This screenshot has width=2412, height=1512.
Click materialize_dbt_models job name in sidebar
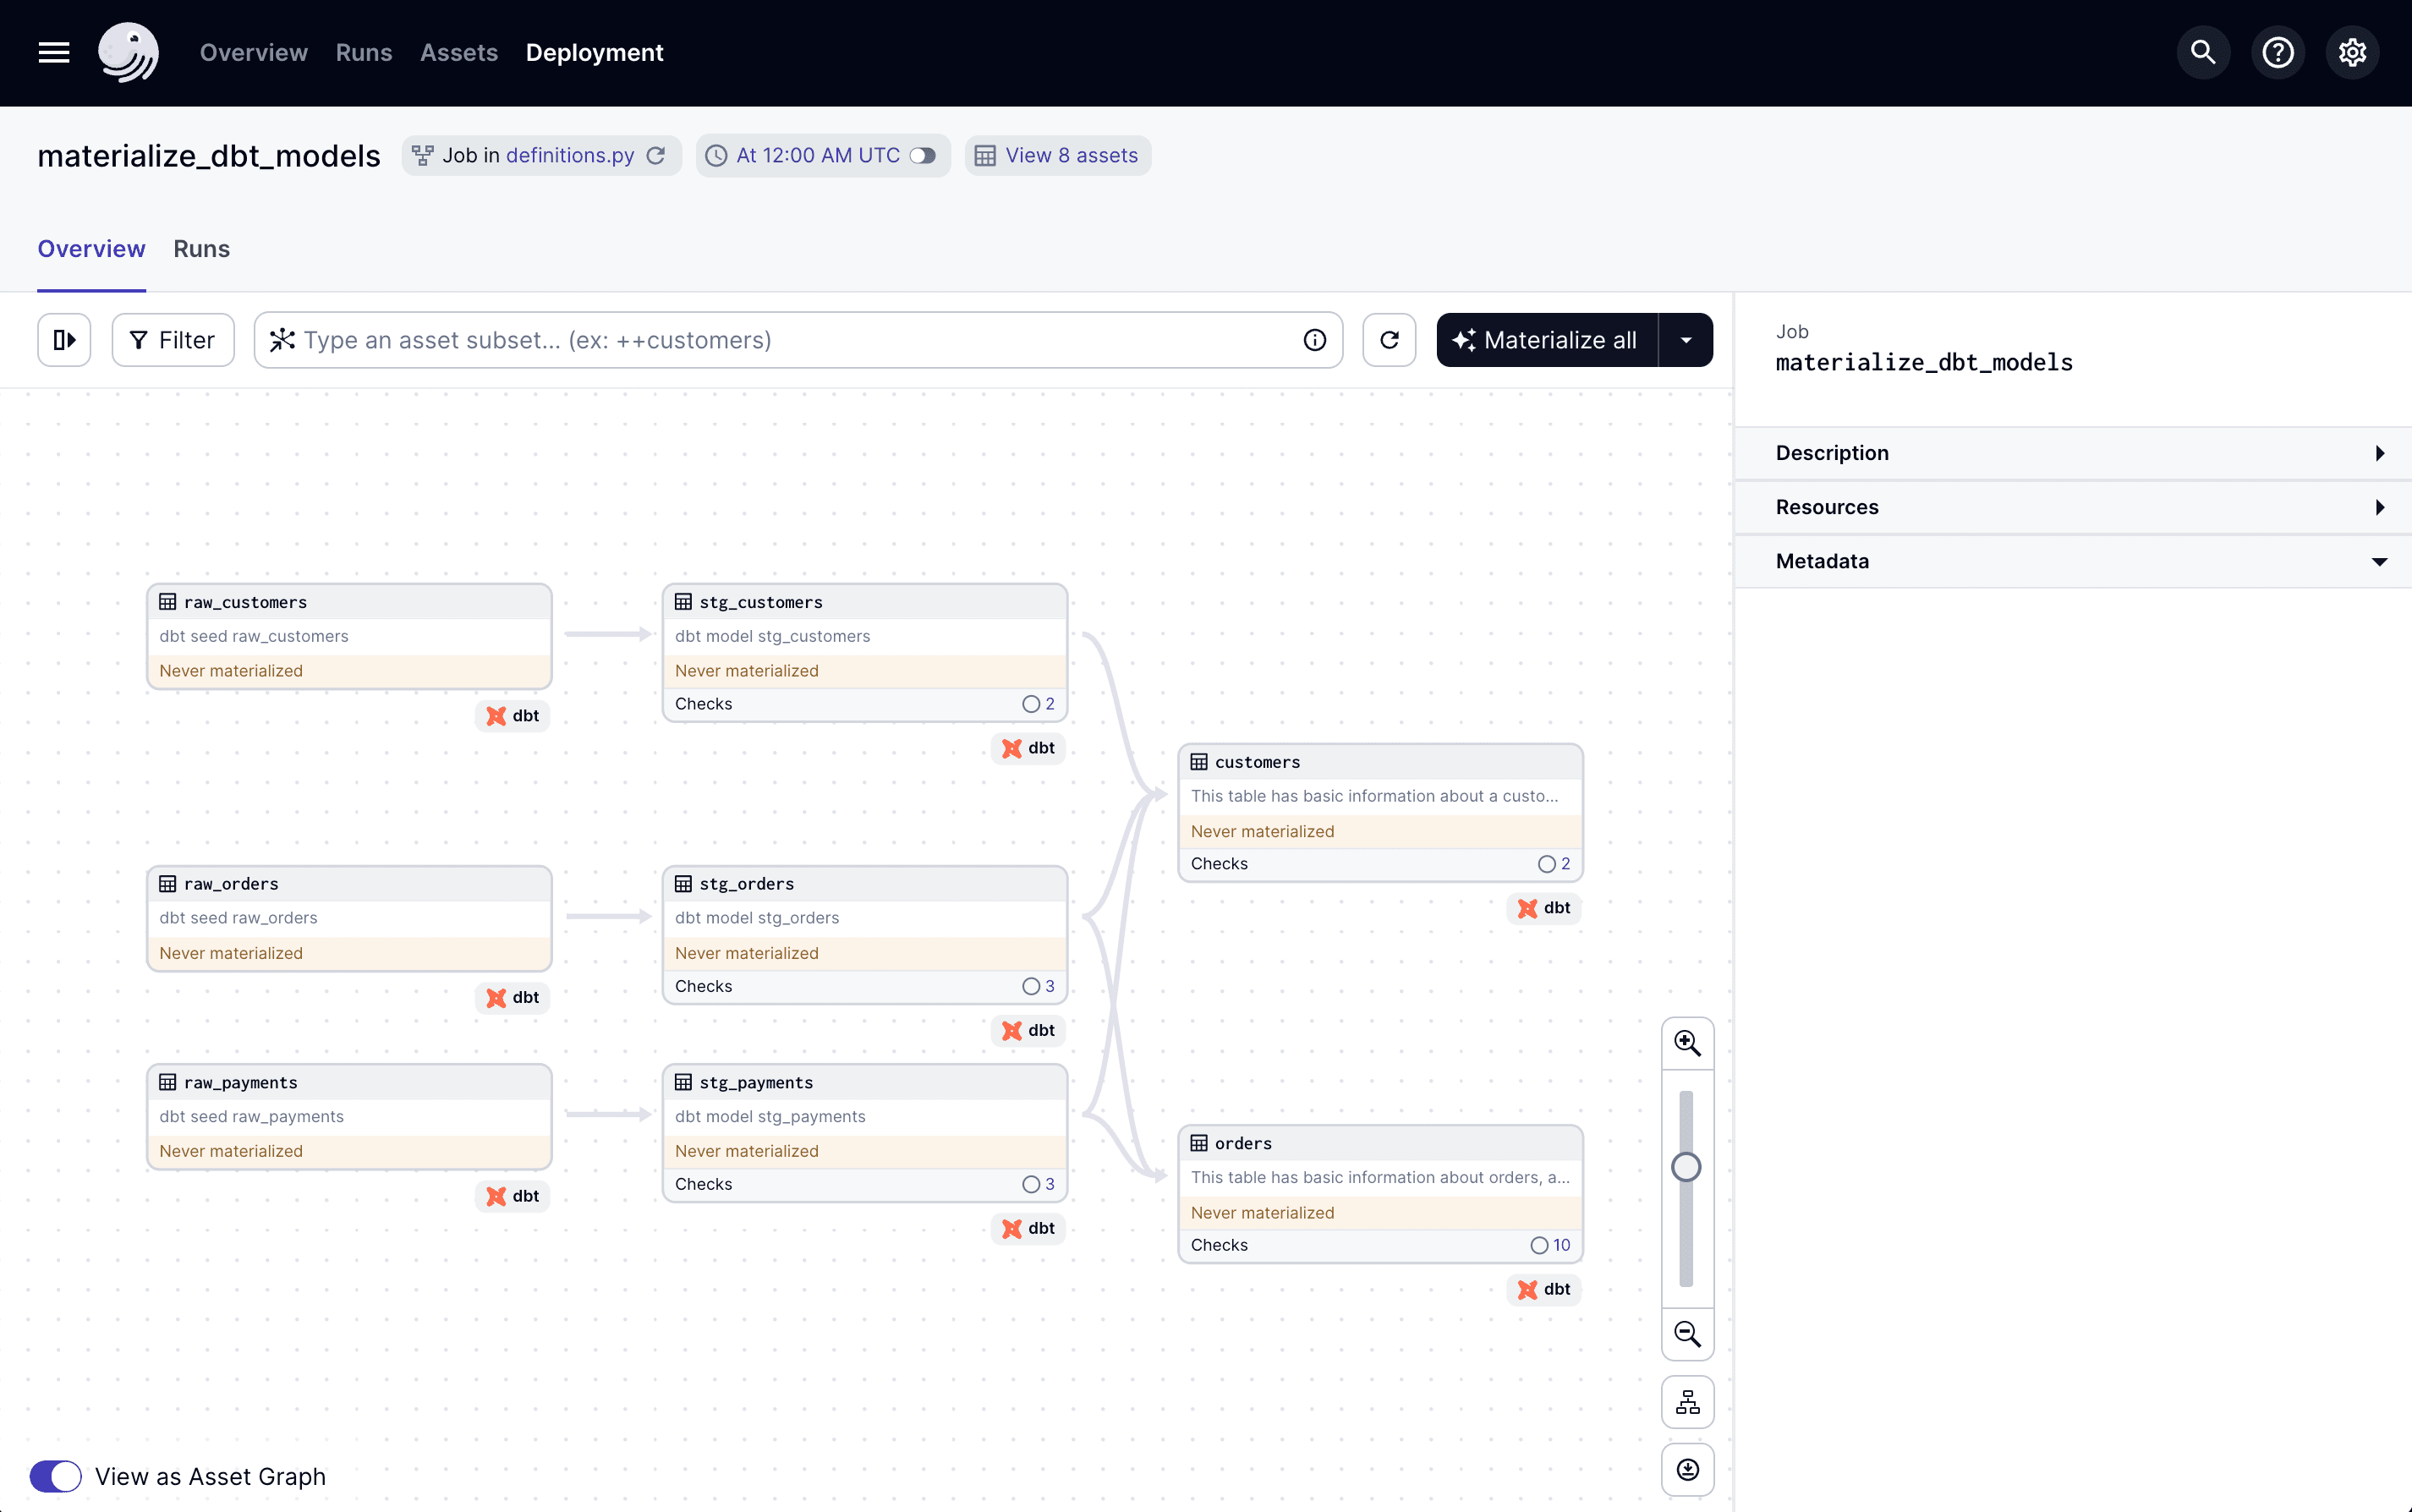pos(1924,362)
